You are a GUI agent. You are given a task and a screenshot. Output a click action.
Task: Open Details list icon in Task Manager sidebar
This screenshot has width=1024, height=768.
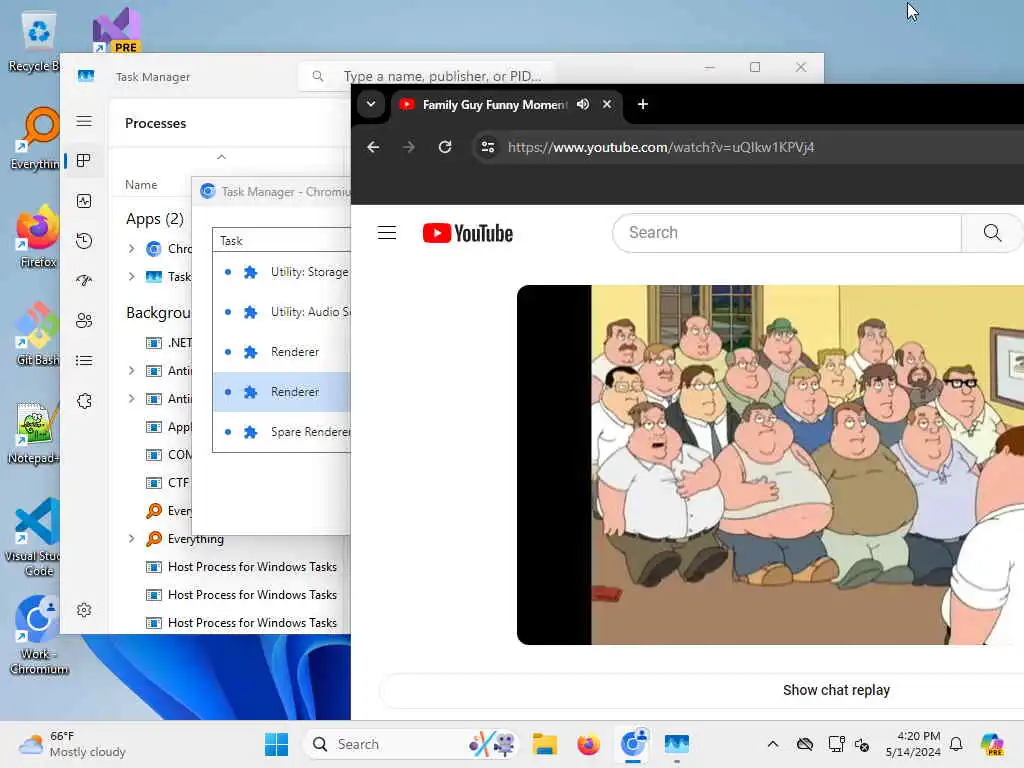(x=84, y=360)
